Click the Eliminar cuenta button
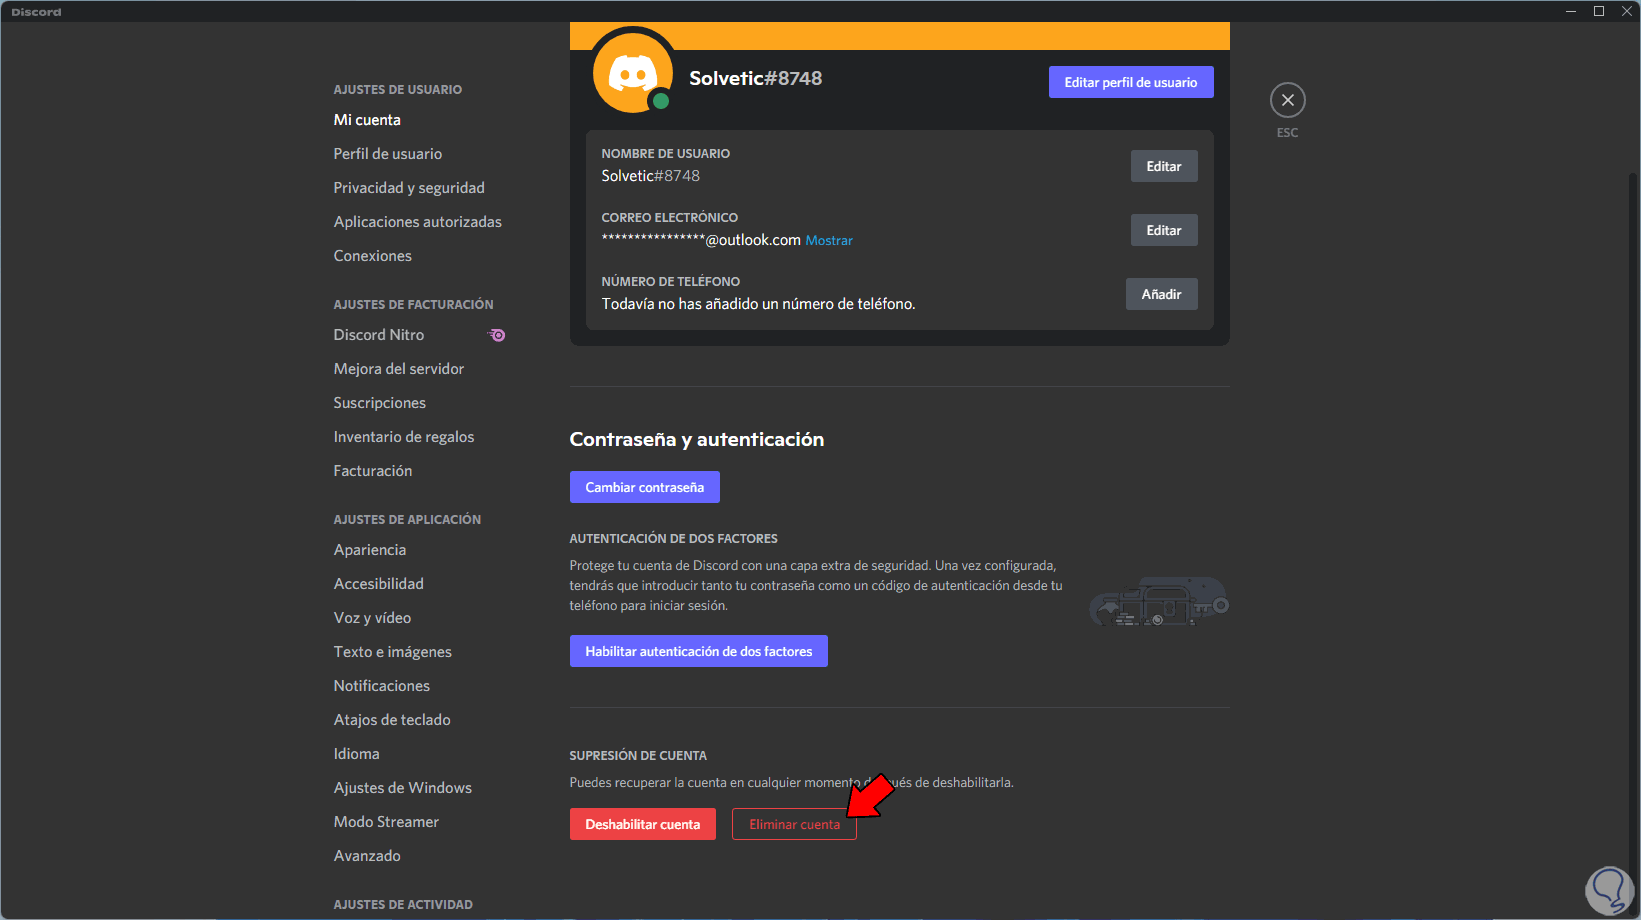The width and height of the screenshot is (1641, 920). pos(794,824)
